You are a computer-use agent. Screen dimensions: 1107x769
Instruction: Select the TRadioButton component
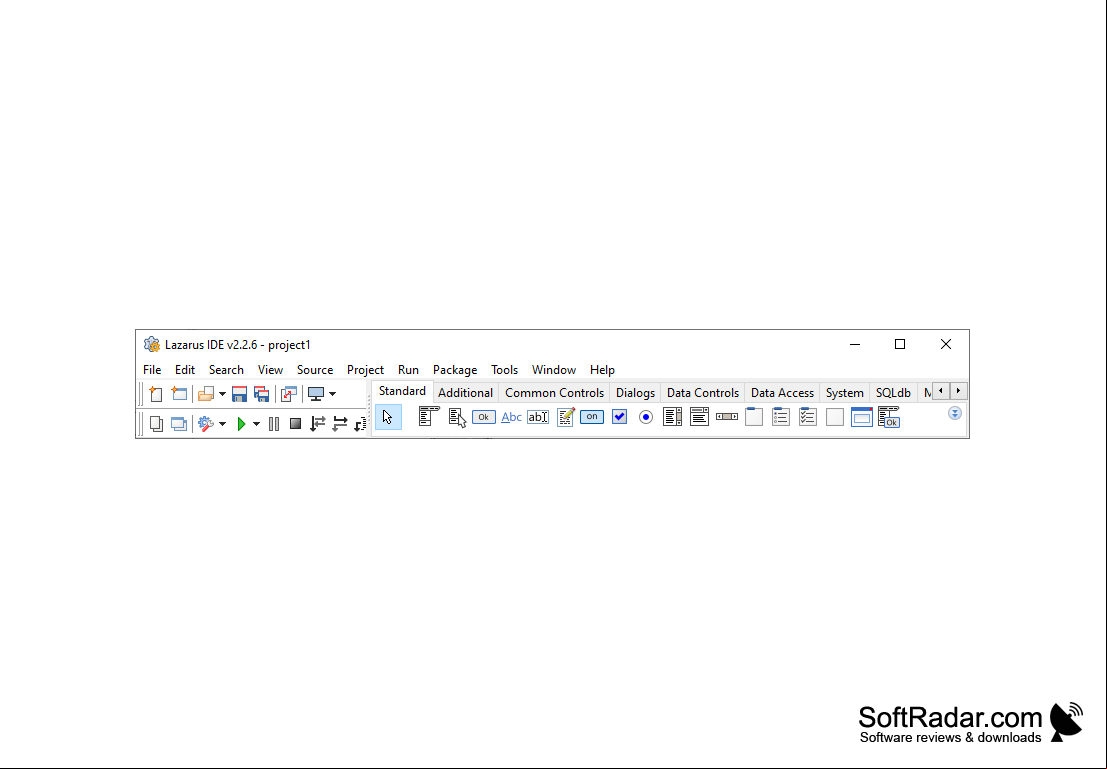(x=645, y=417)
